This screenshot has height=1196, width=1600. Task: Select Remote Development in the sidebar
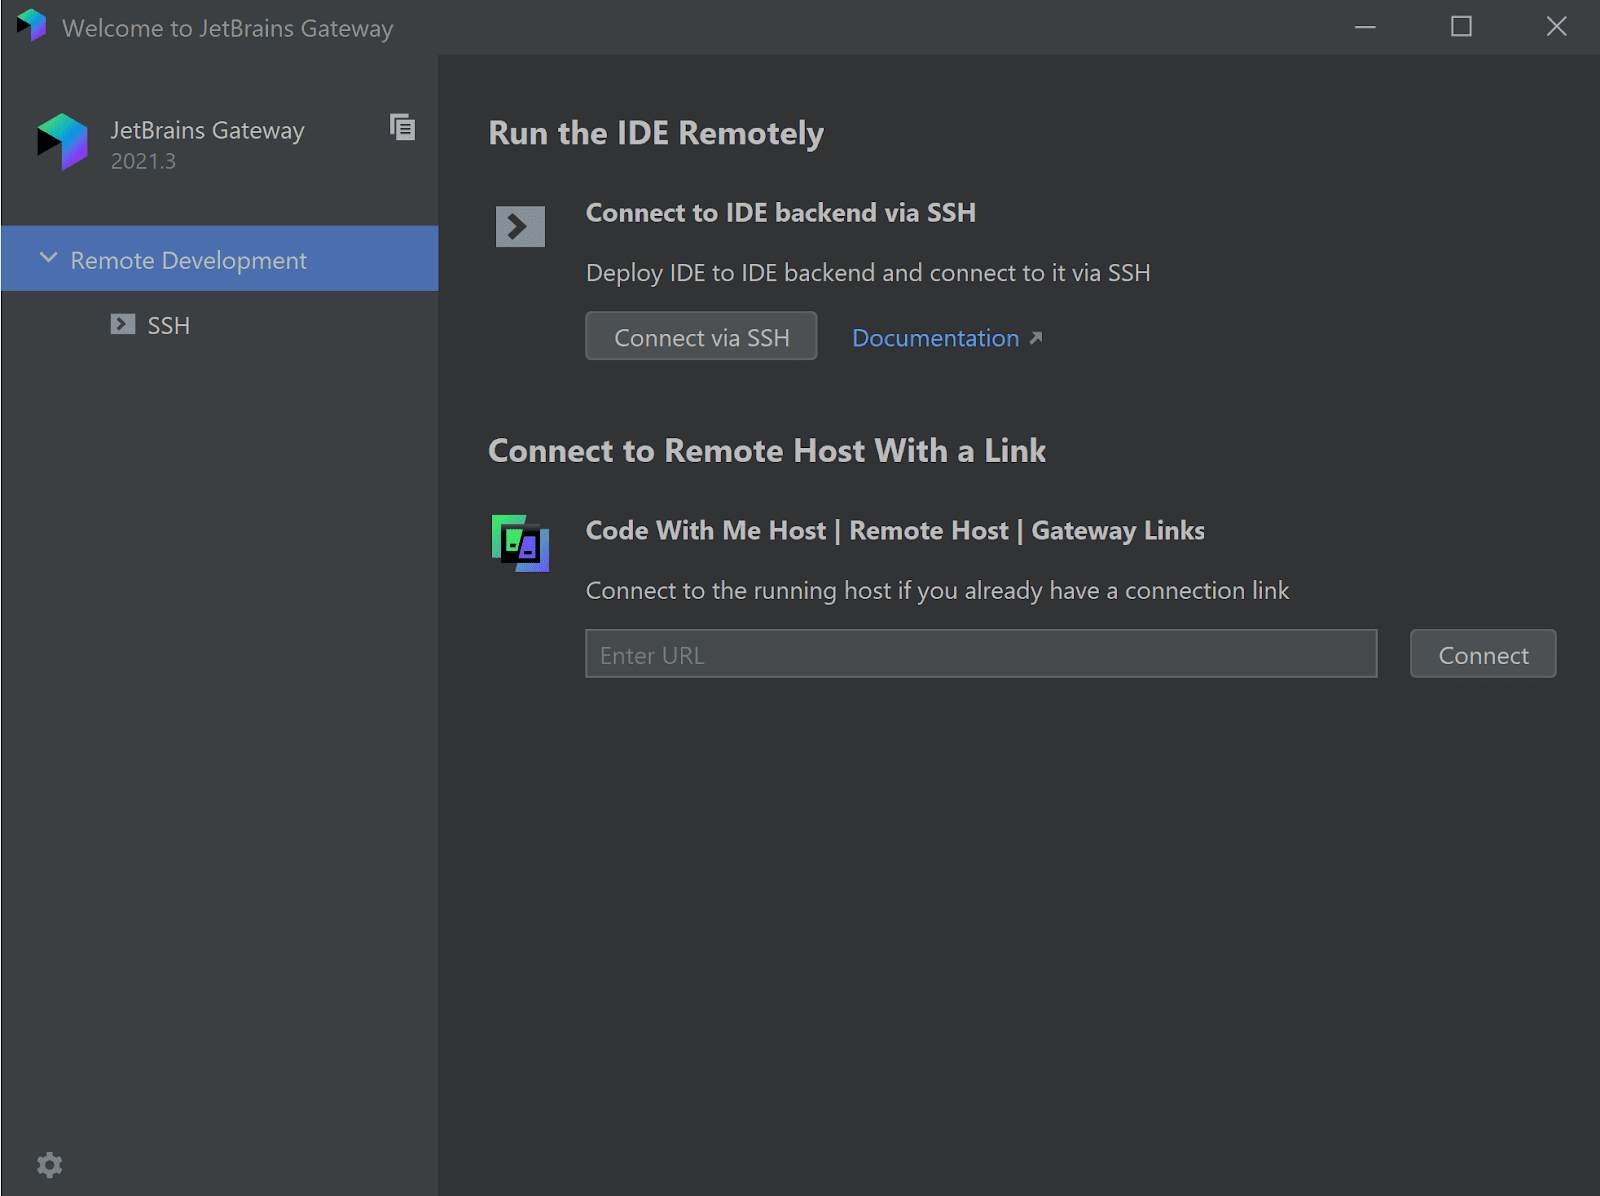[x=219, y=259]
